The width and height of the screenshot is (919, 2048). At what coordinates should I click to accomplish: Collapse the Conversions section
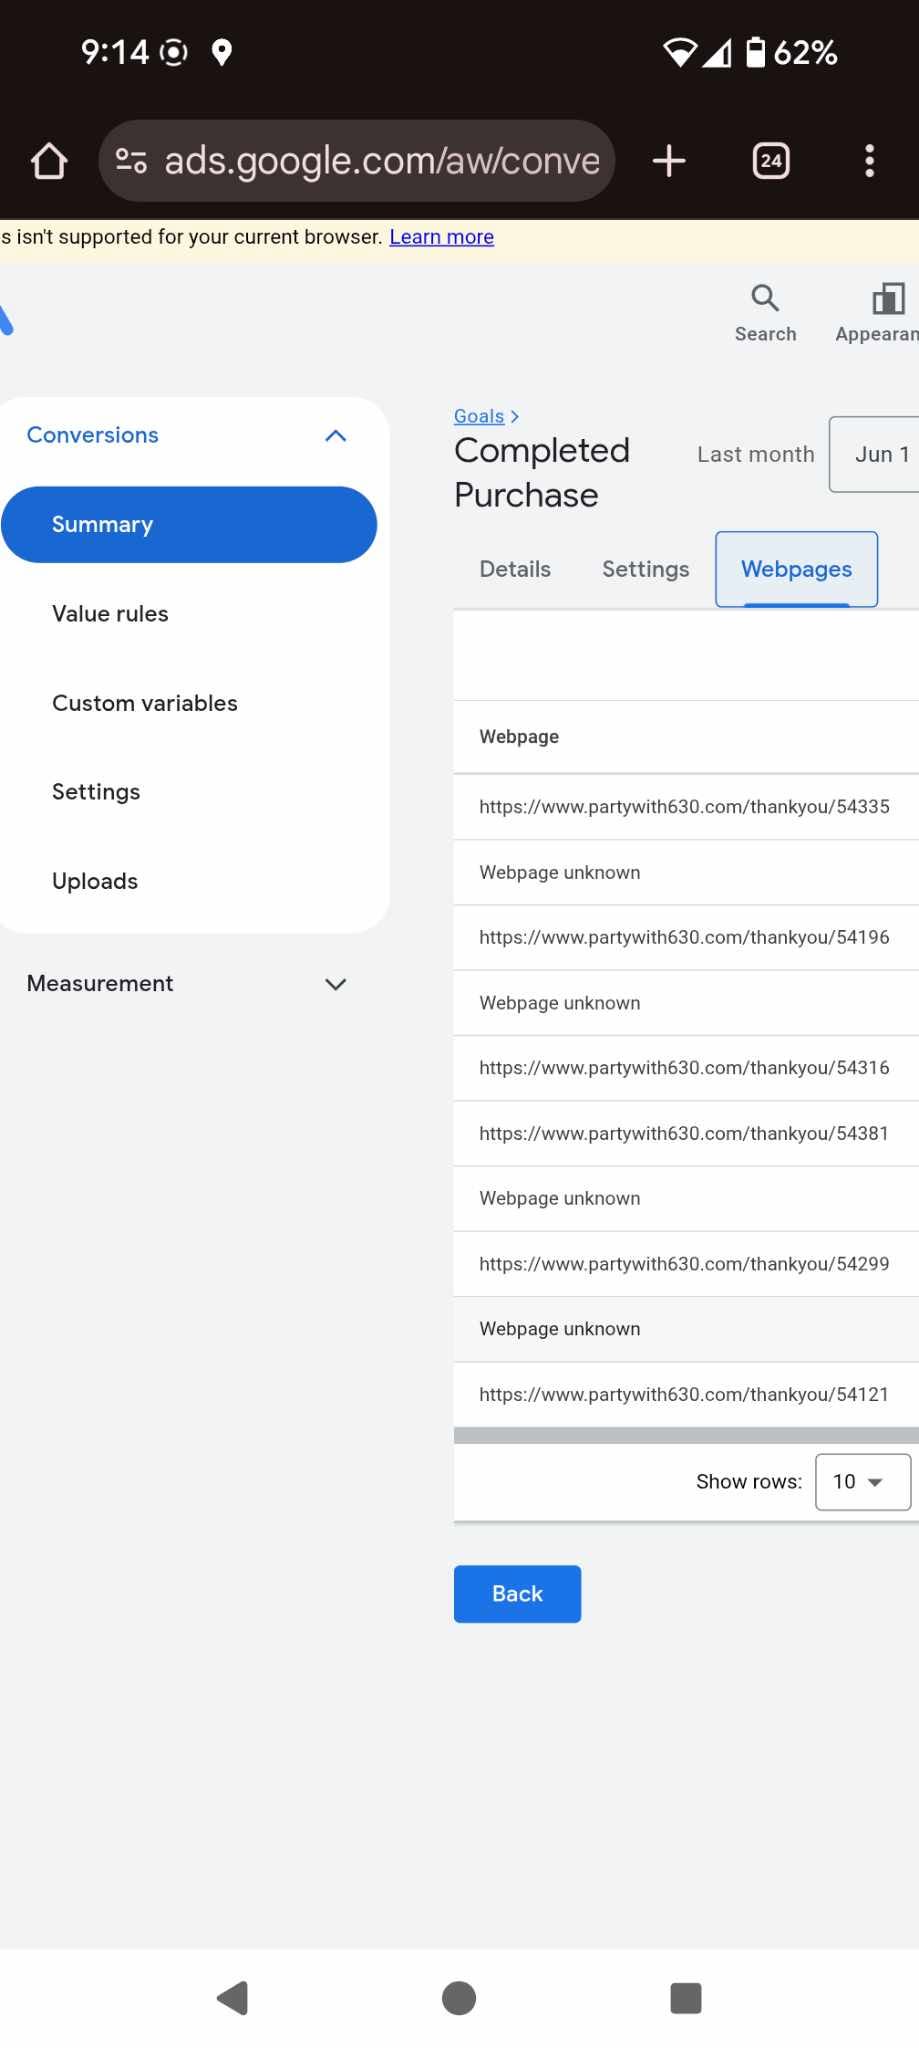click(335, 436)
